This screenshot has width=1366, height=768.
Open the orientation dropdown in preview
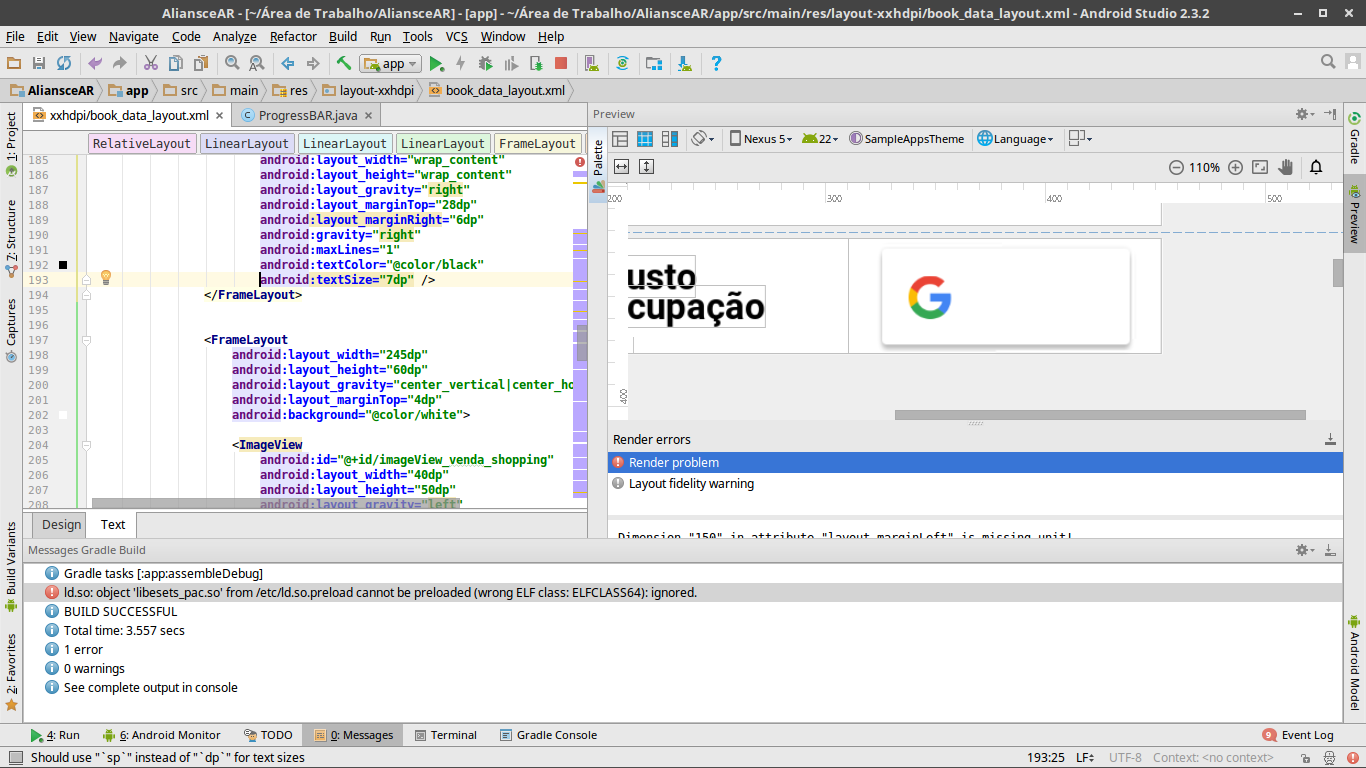click(703, 139)
